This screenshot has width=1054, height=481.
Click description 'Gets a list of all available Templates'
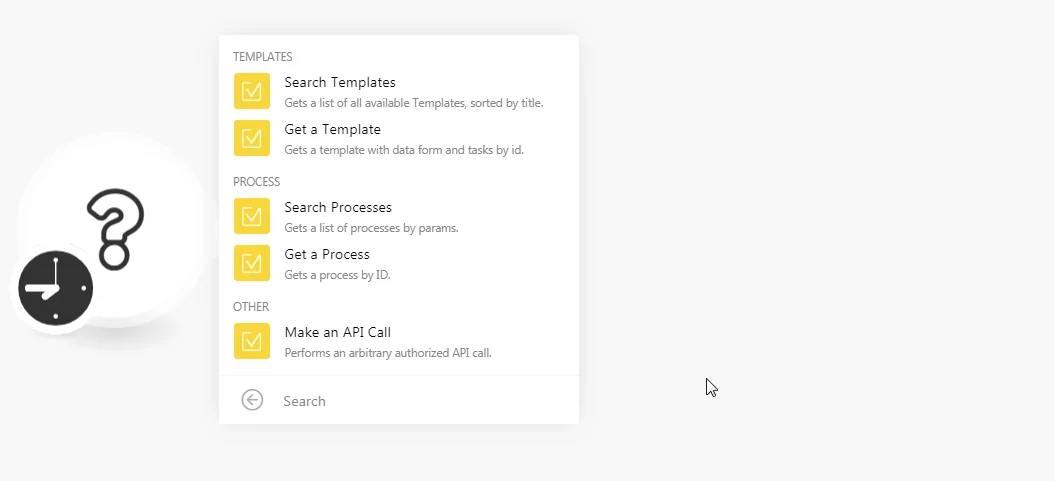pos(413,103)
